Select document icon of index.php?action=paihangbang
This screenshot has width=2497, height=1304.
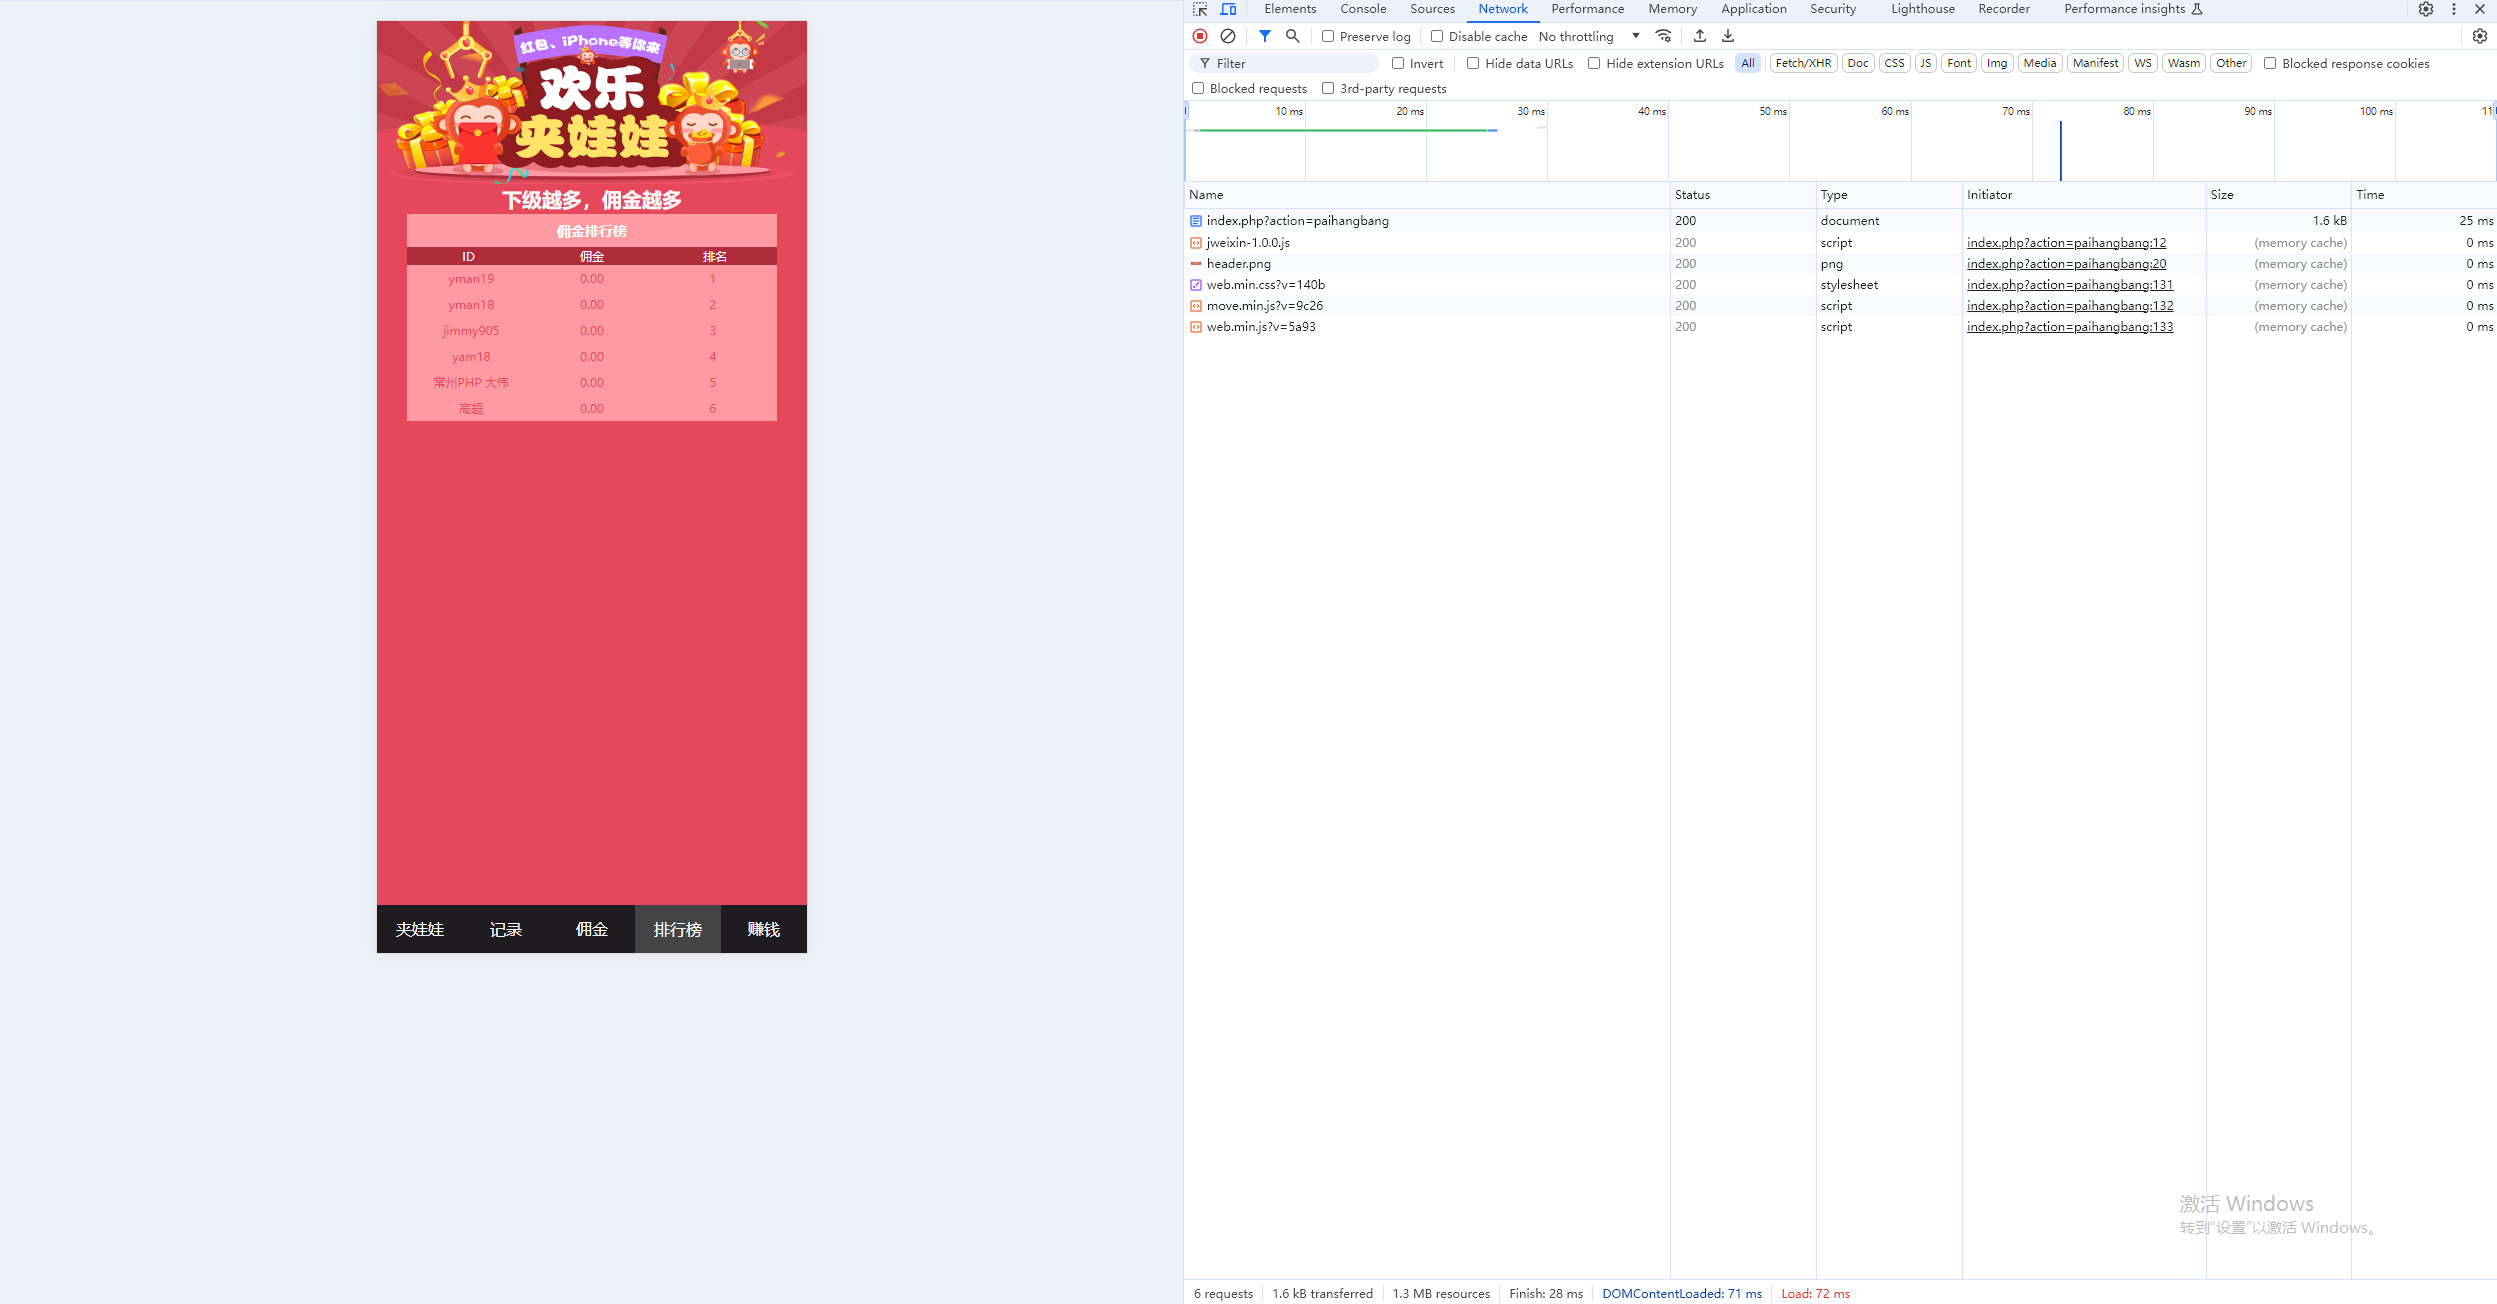pos(1196,221)
